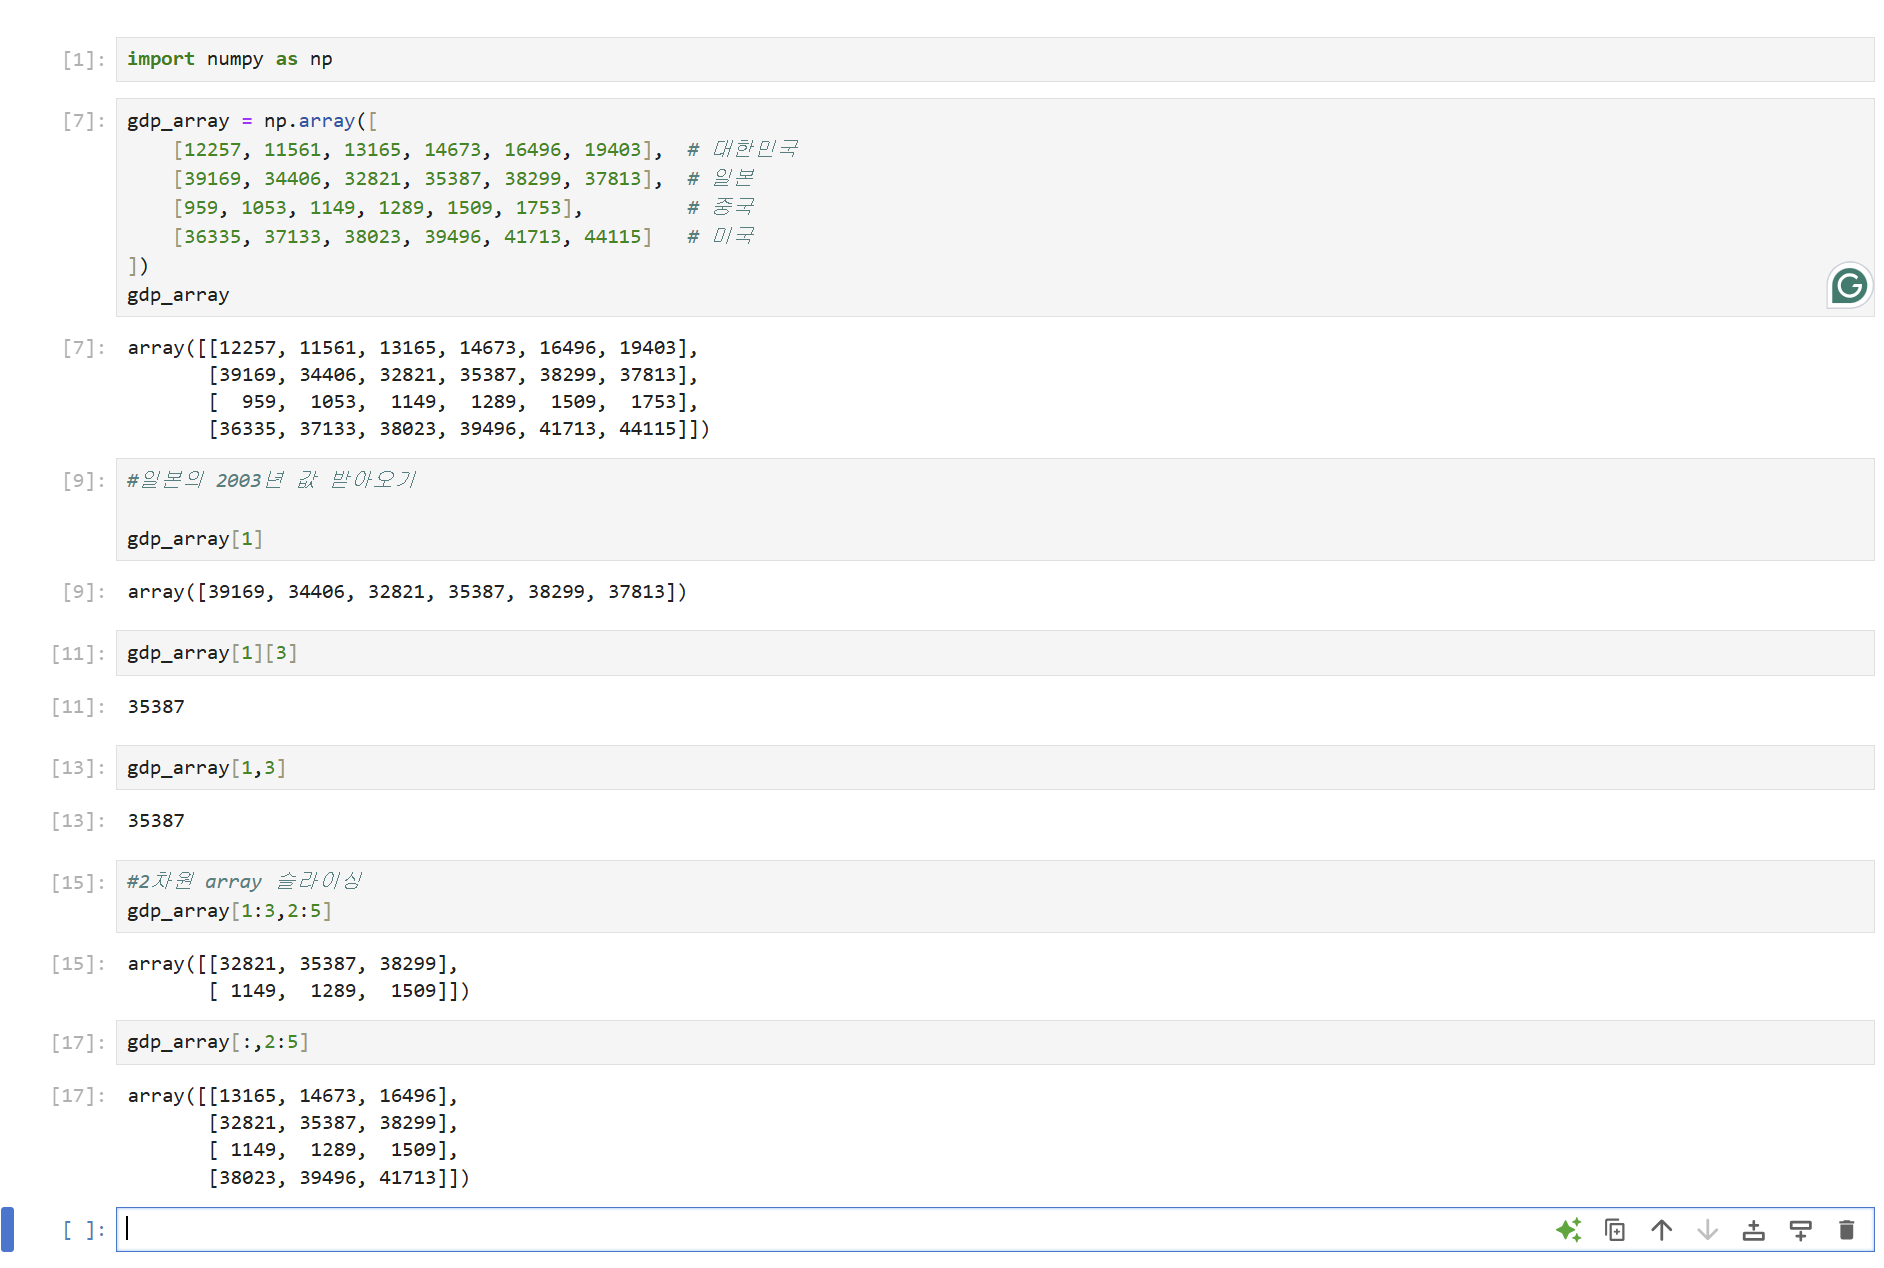Click the #일본의 2003년 값 받아오기 comment
Viewport: 1884px width, 1268px height.
pos(271,480)
